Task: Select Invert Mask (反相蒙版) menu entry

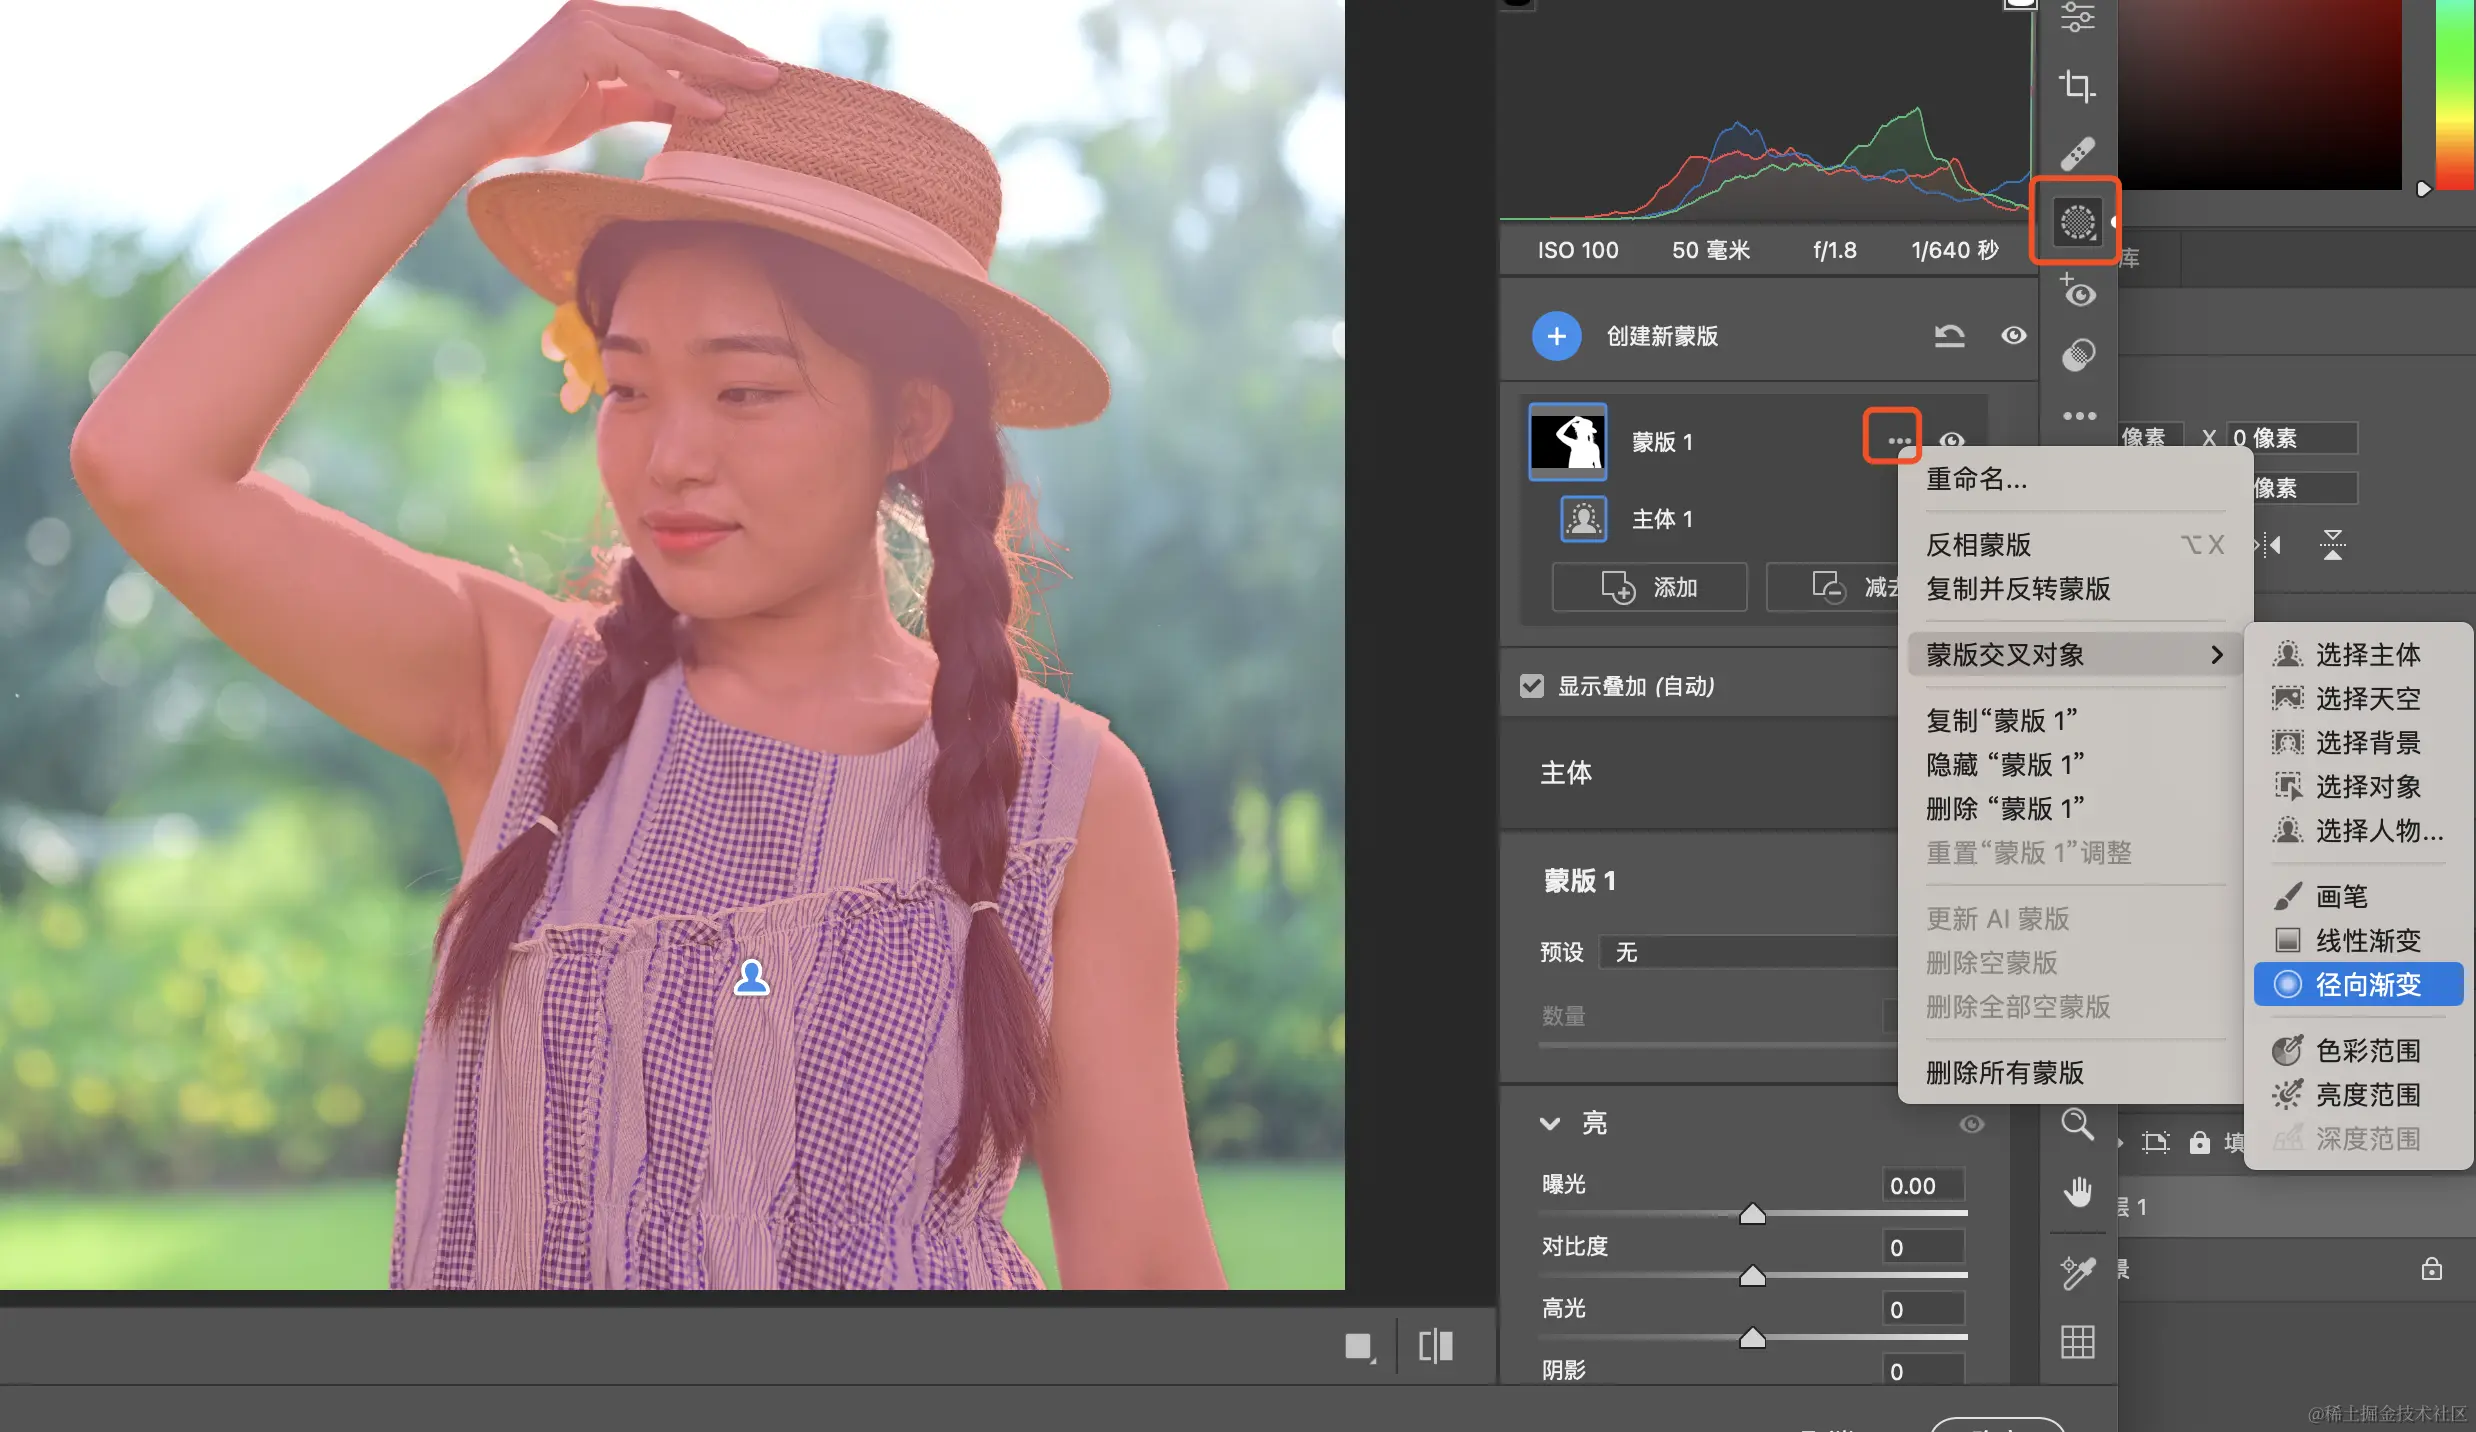Action: point(1978,545)
